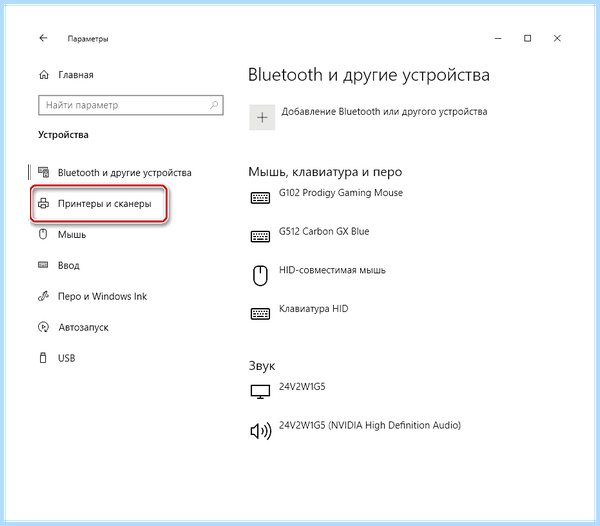
Task: Go to Главная settings home
Action: tap(76, 75)
